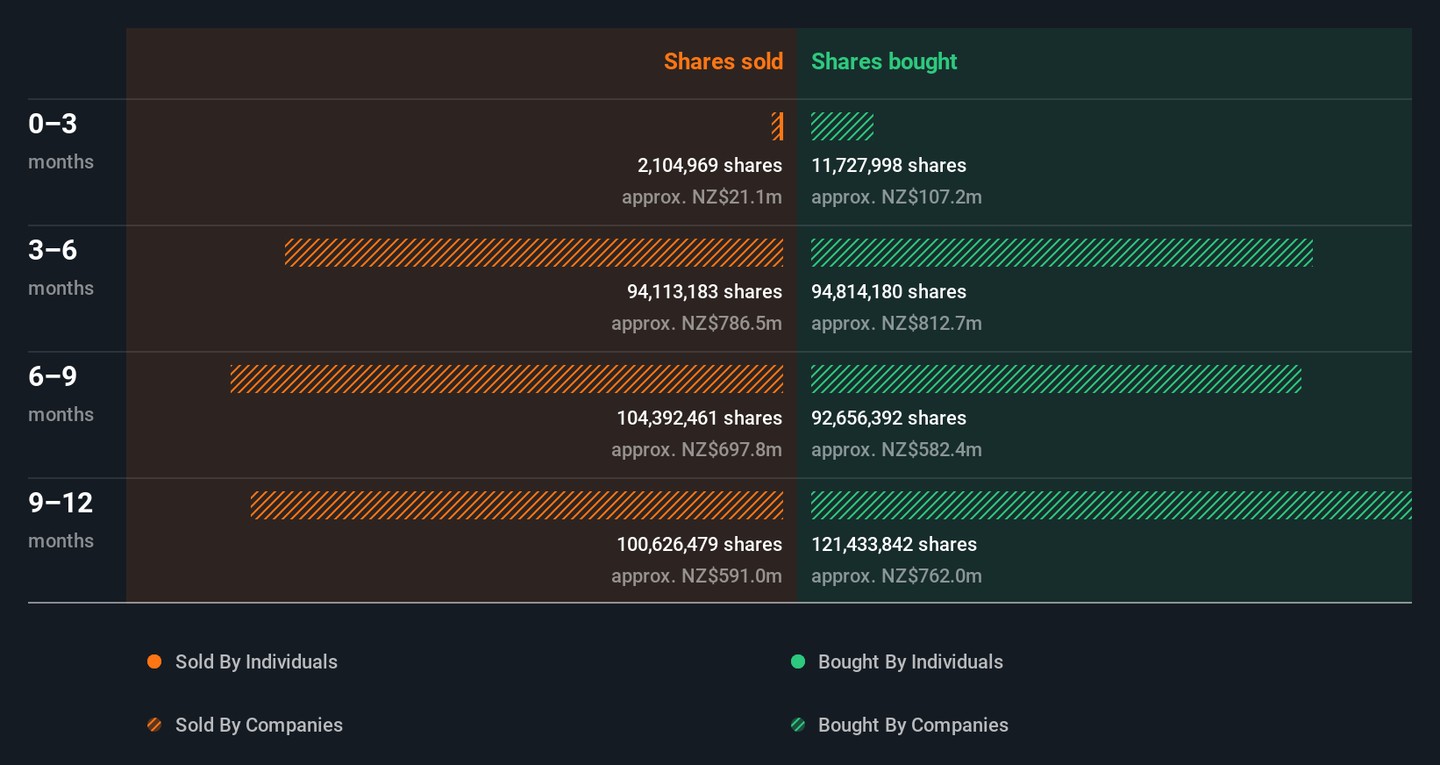Select the orange 3–6 months sold bar

click(534, 253)
